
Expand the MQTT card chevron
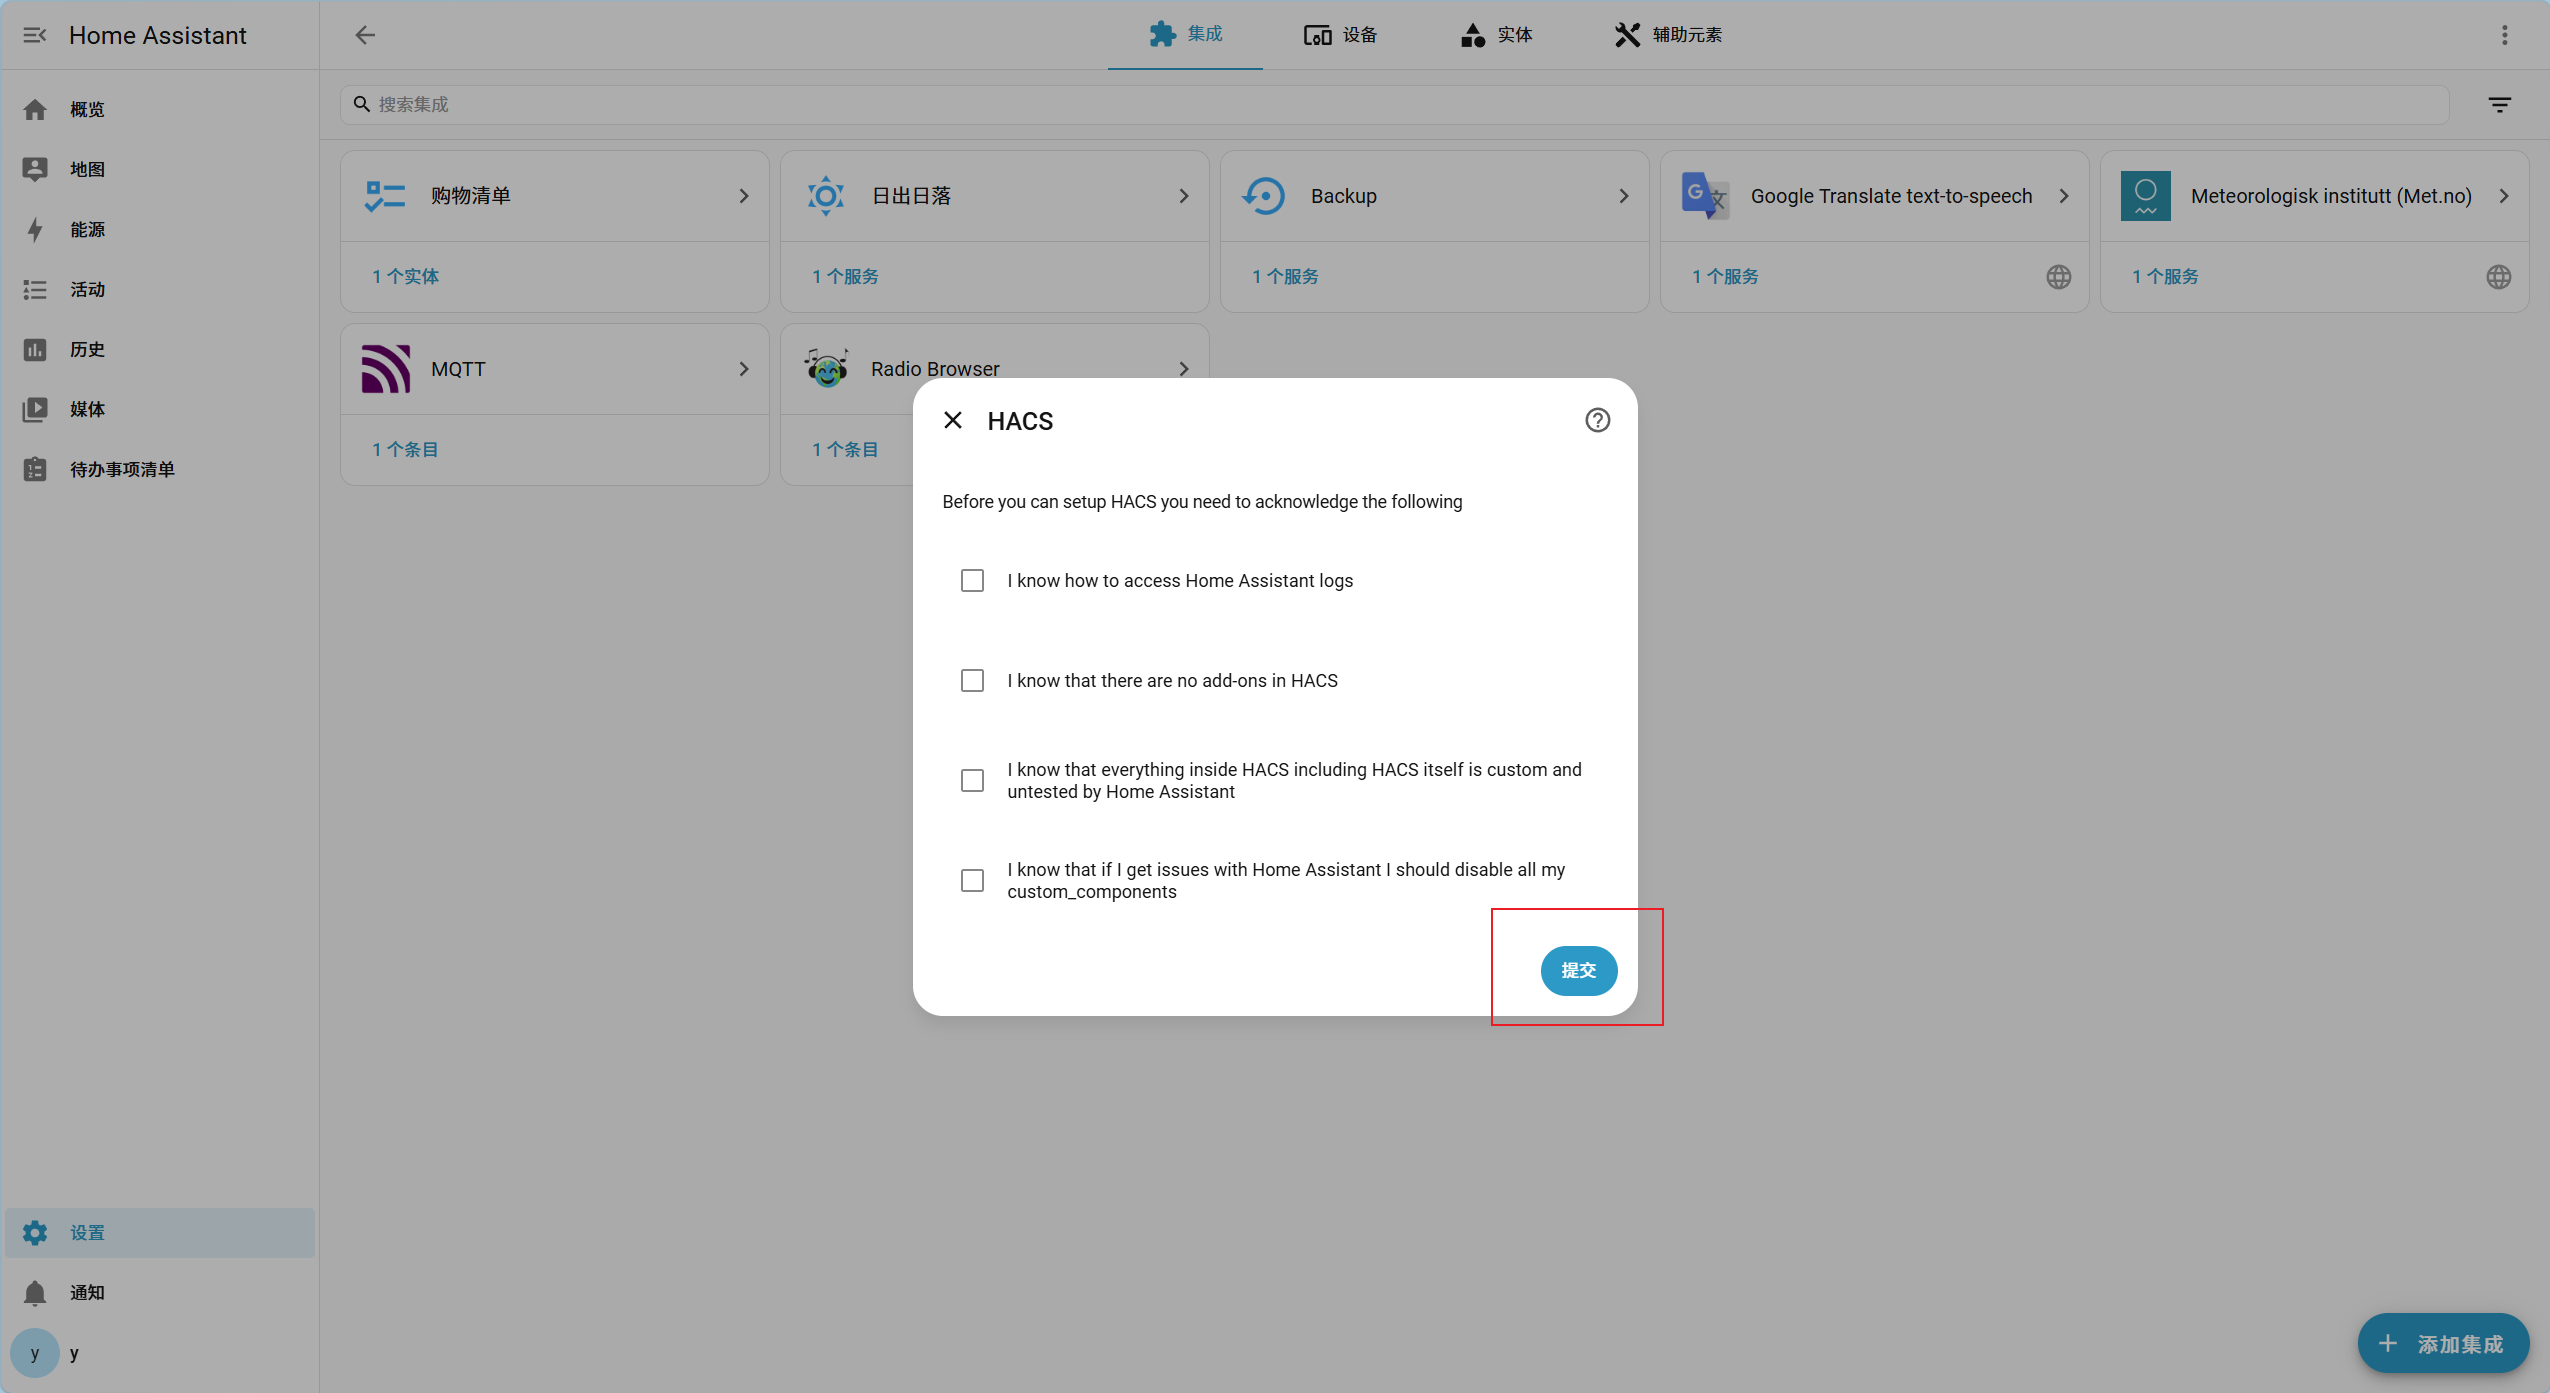pyautogui.click(x=743, y=369)
